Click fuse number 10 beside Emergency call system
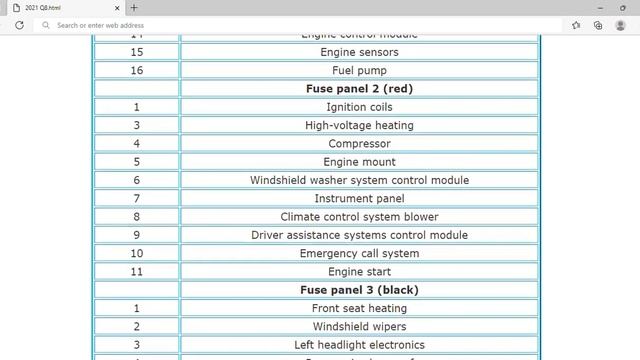640x360 pixels. (x=137, y=253)
